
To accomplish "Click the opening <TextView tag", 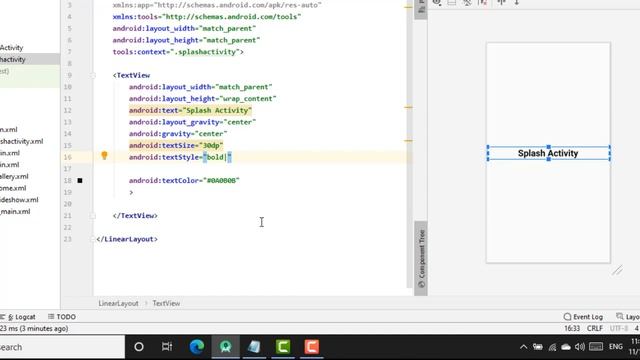I will 131,76.
